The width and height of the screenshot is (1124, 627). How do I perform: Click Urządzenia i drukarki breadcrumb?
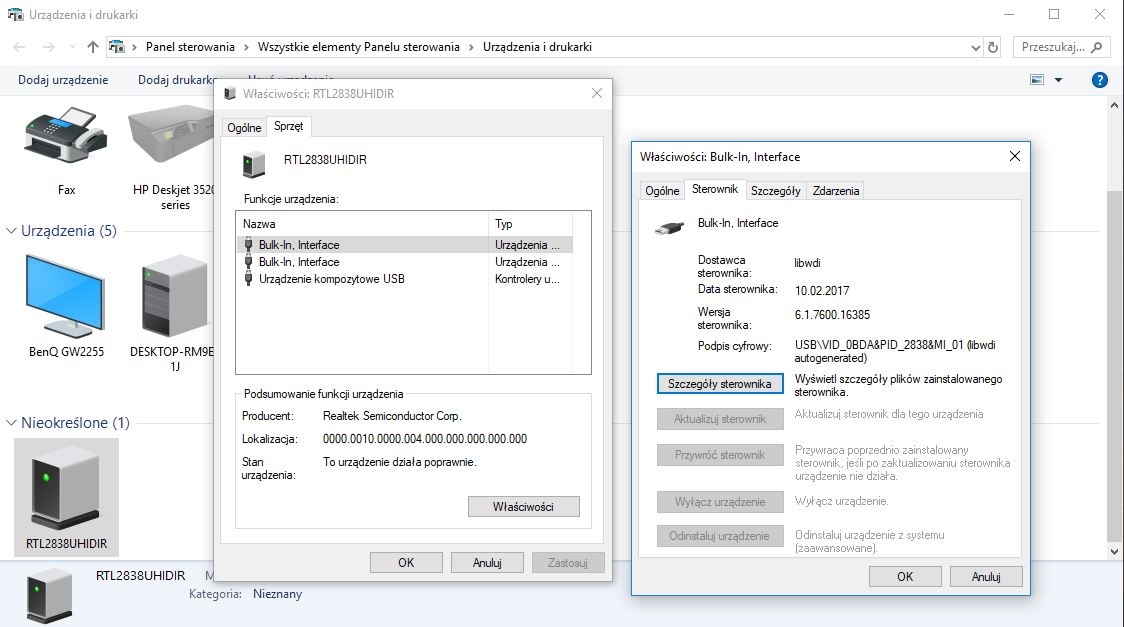pyautogui.click(x=537, y=47)
